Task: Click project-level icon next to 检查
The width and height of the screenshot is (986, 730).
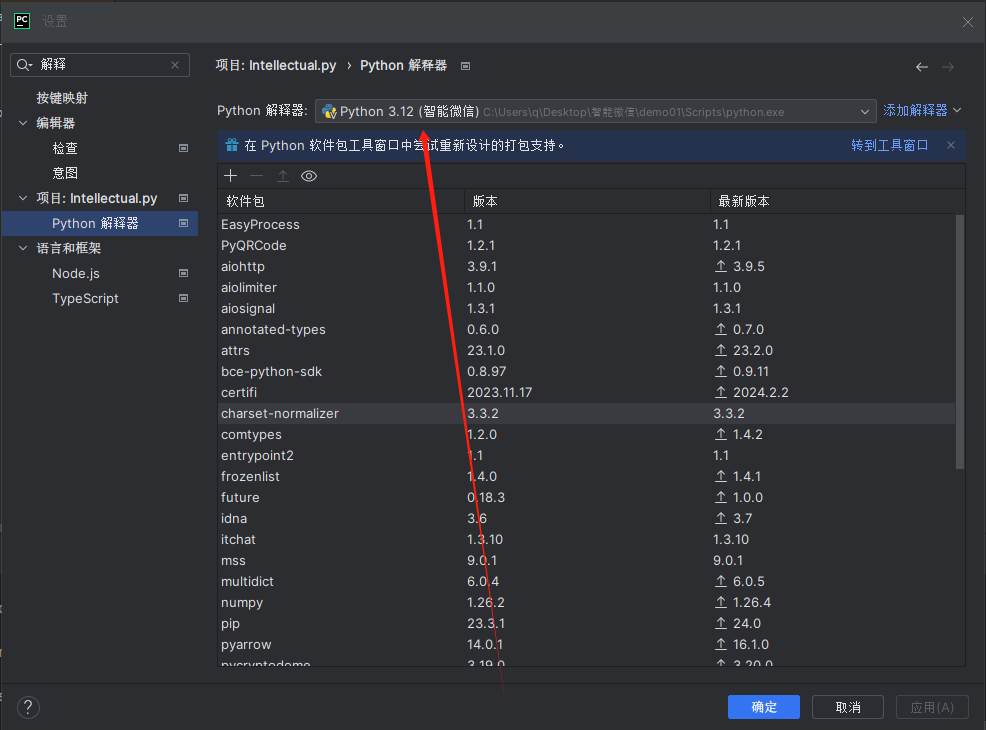Action: (184, 148)
